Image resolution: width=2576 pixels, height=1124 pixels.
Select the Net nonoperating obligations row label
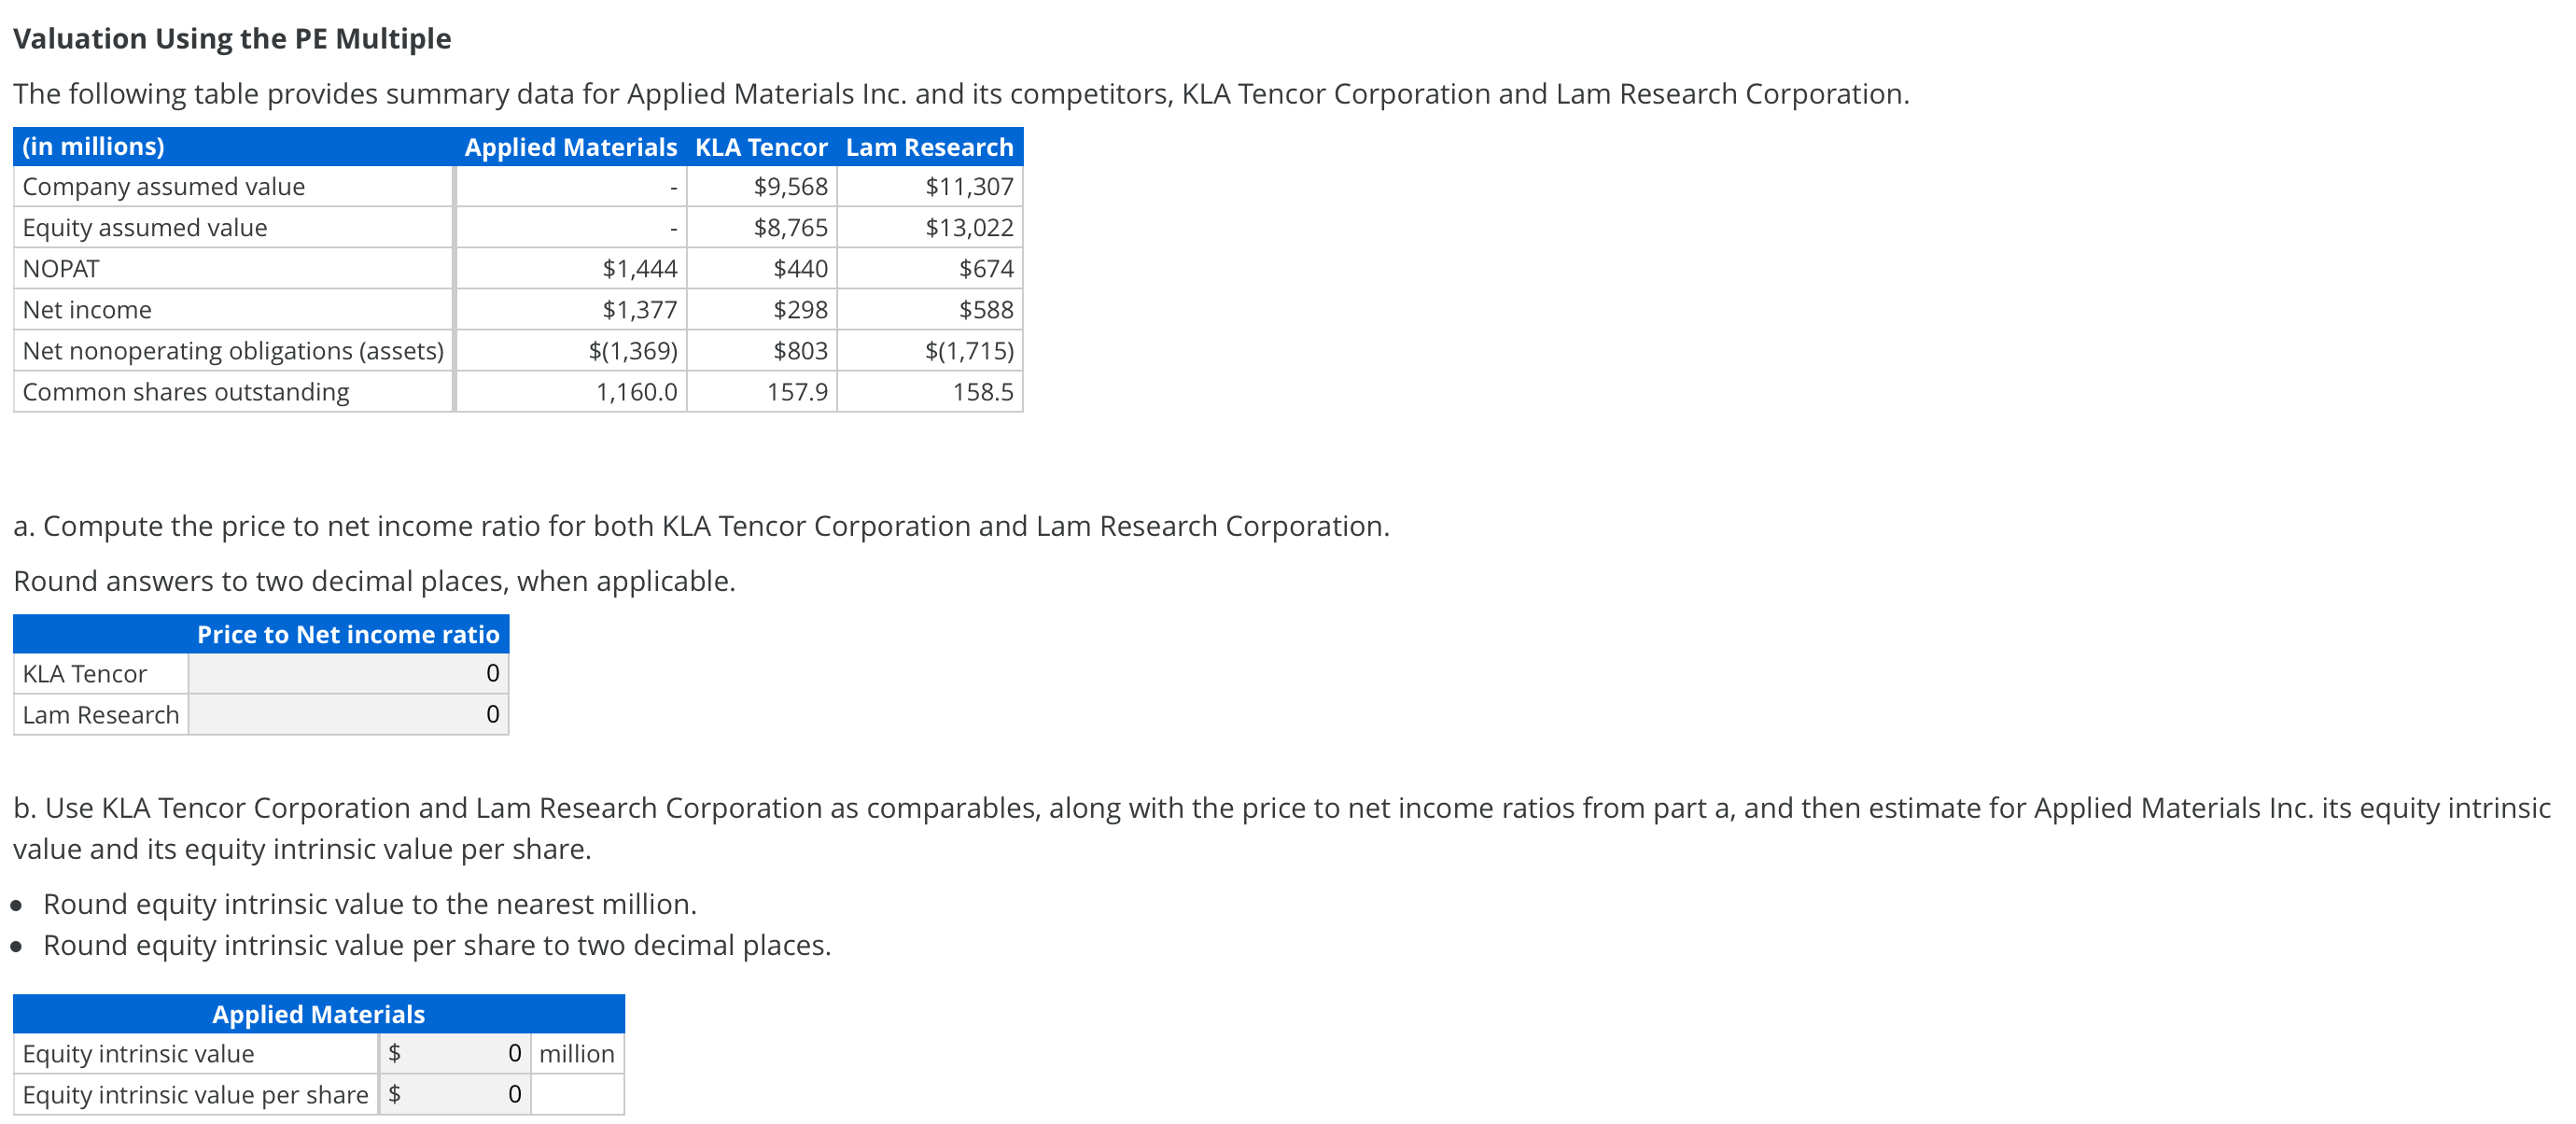click(233, 350)
